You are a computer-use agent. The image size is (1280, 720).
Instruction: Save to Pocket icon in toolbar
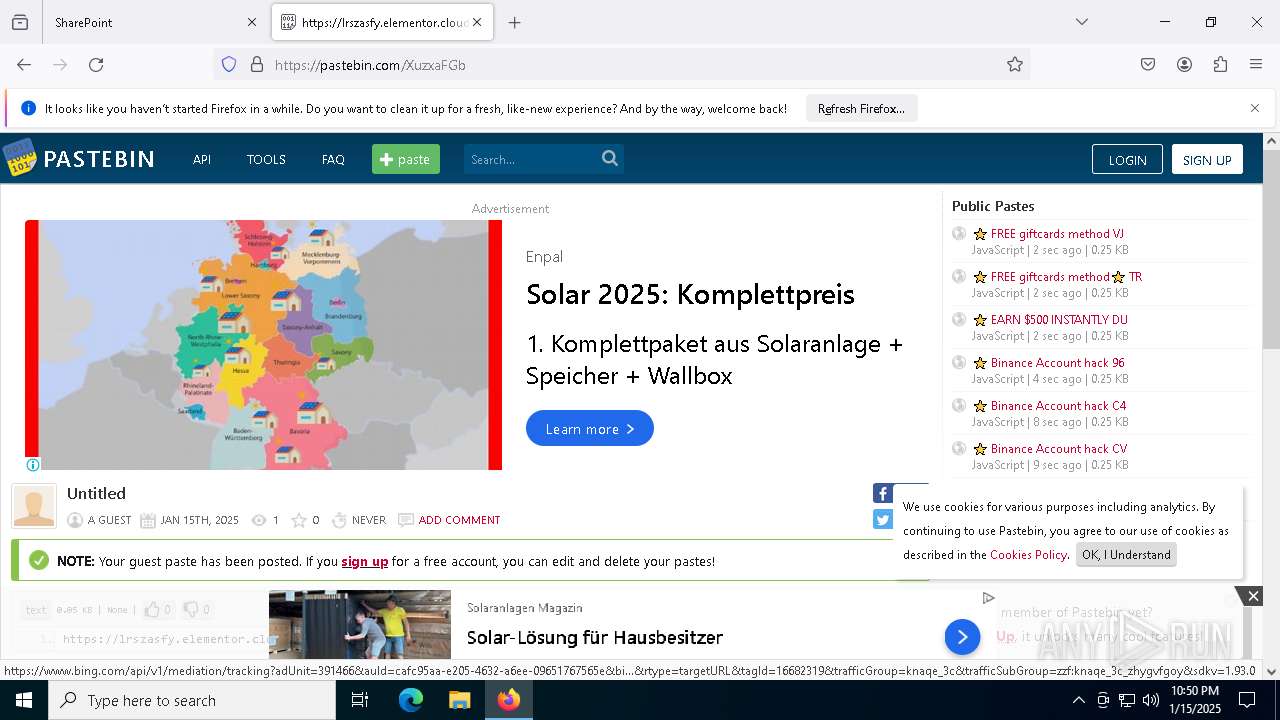click(1148, 64)
